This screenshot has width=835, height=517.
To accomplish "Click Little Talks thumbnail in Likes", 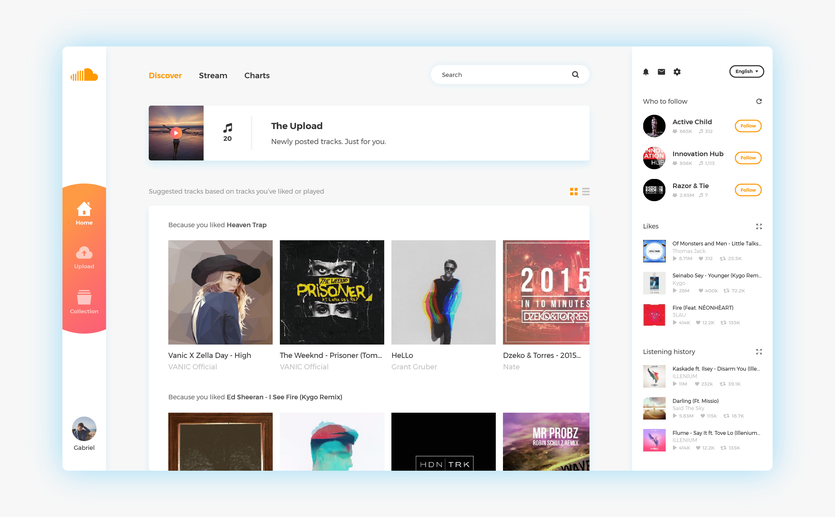I will (x=654, y=251).
